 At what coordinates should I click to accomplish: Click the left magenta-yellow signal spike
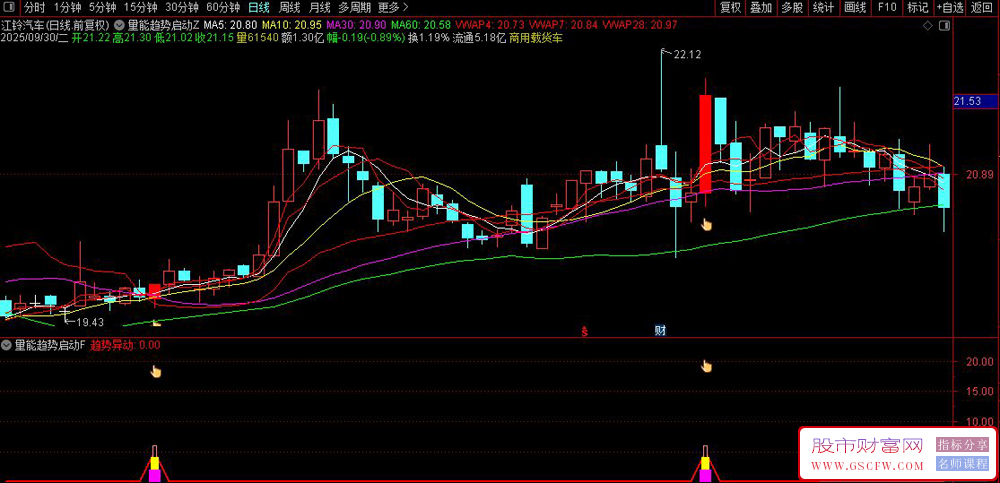pyautogui.click(x=155, y=465)
